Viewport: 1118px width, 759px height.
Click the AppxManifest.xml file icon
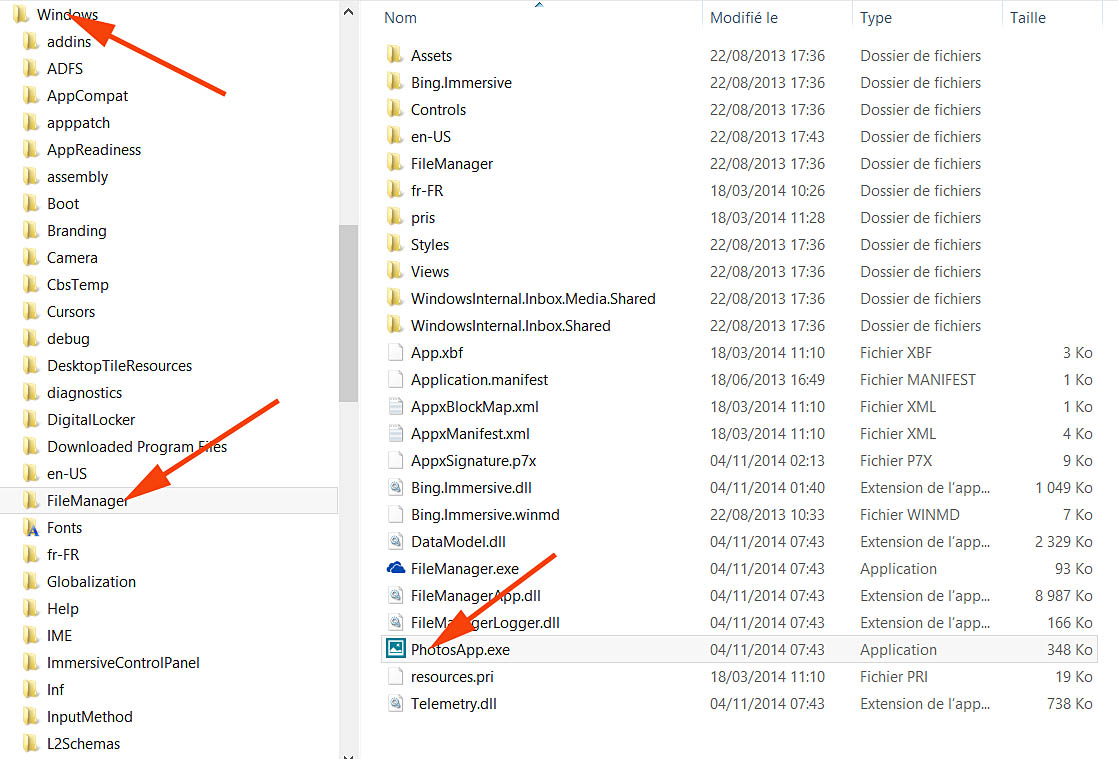tap(396, 433)
